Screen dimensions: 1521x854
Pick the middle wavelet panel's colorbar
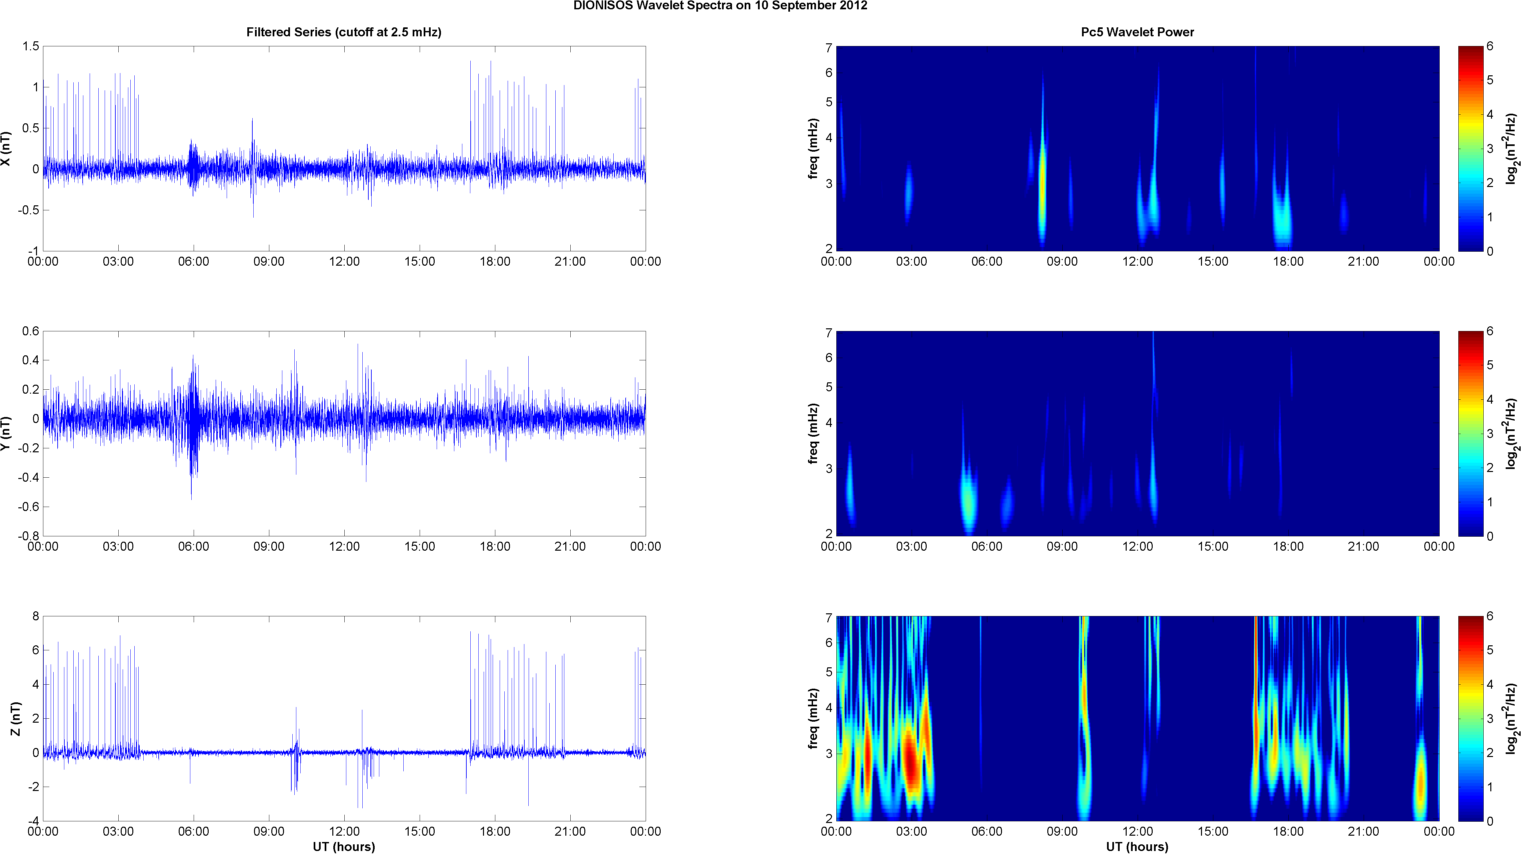point(1470,433)
